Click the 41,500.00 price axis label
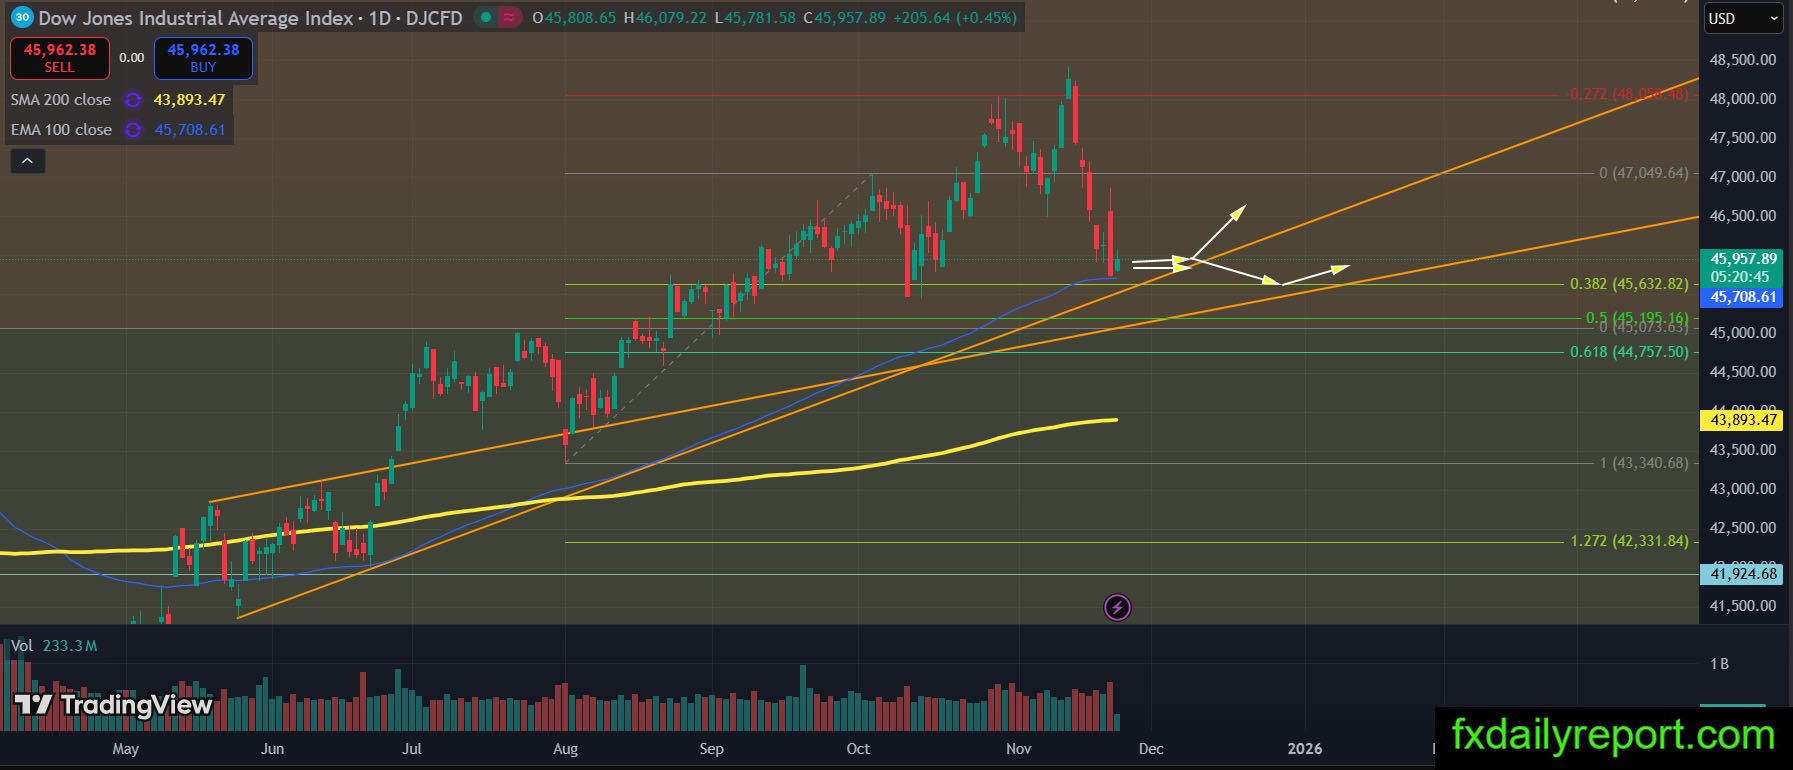Screen dimensions: 1793x770 pos(1743,606)
